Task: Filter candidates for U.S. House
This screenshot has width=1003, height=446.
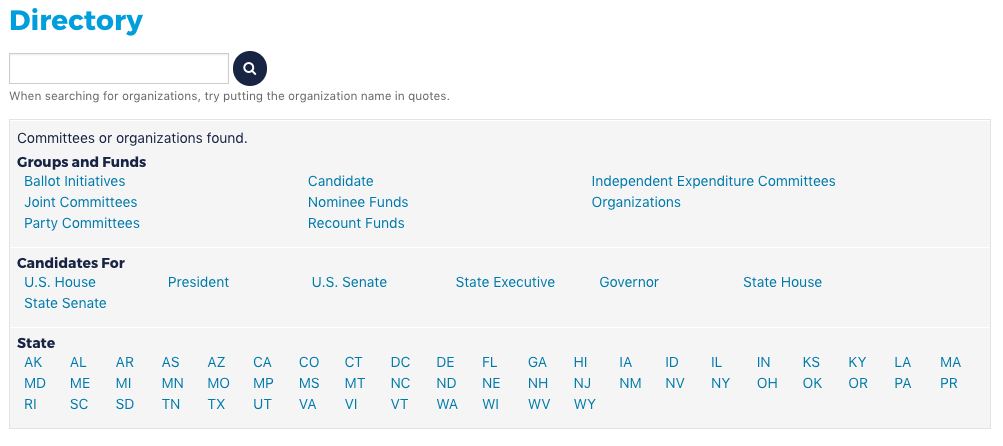Action: [60, 282]
